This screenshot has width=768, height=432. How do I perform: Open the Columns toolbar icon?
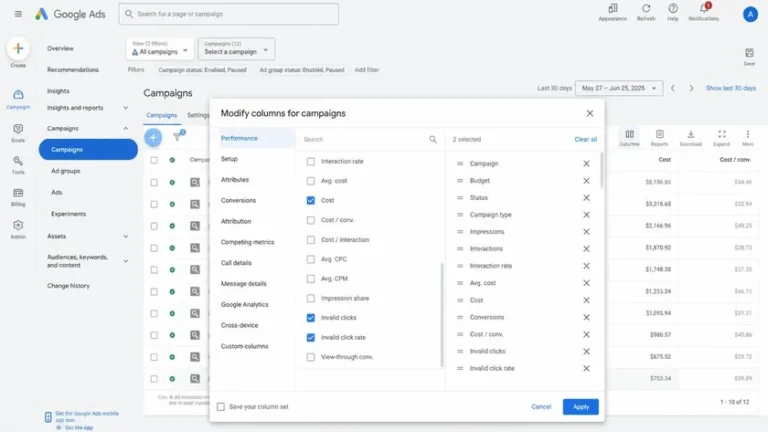click(629, 134)
